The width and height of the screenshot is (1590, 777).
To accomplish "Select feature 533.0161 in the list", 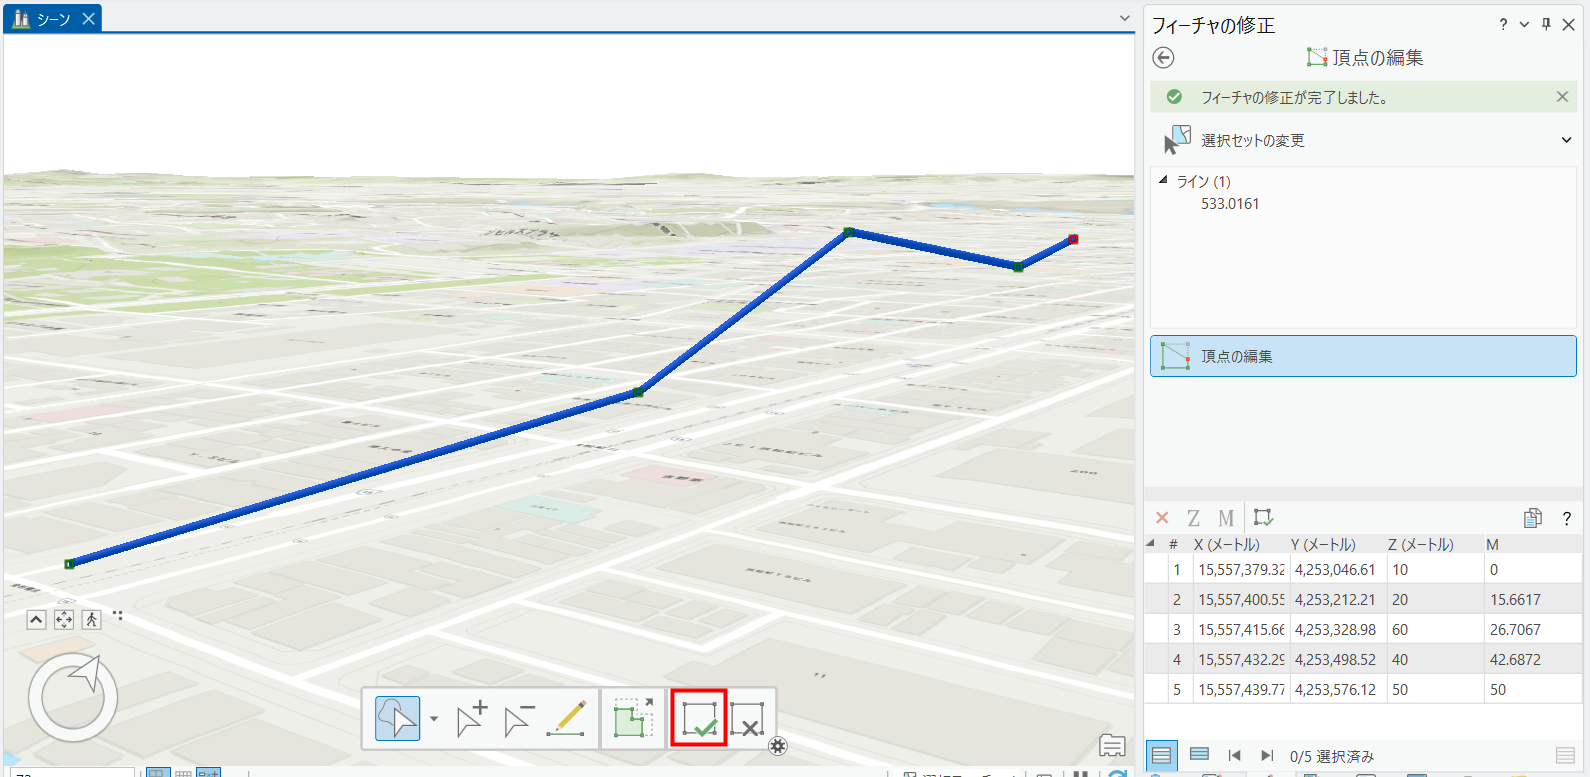I will (x=1230, y=204).
